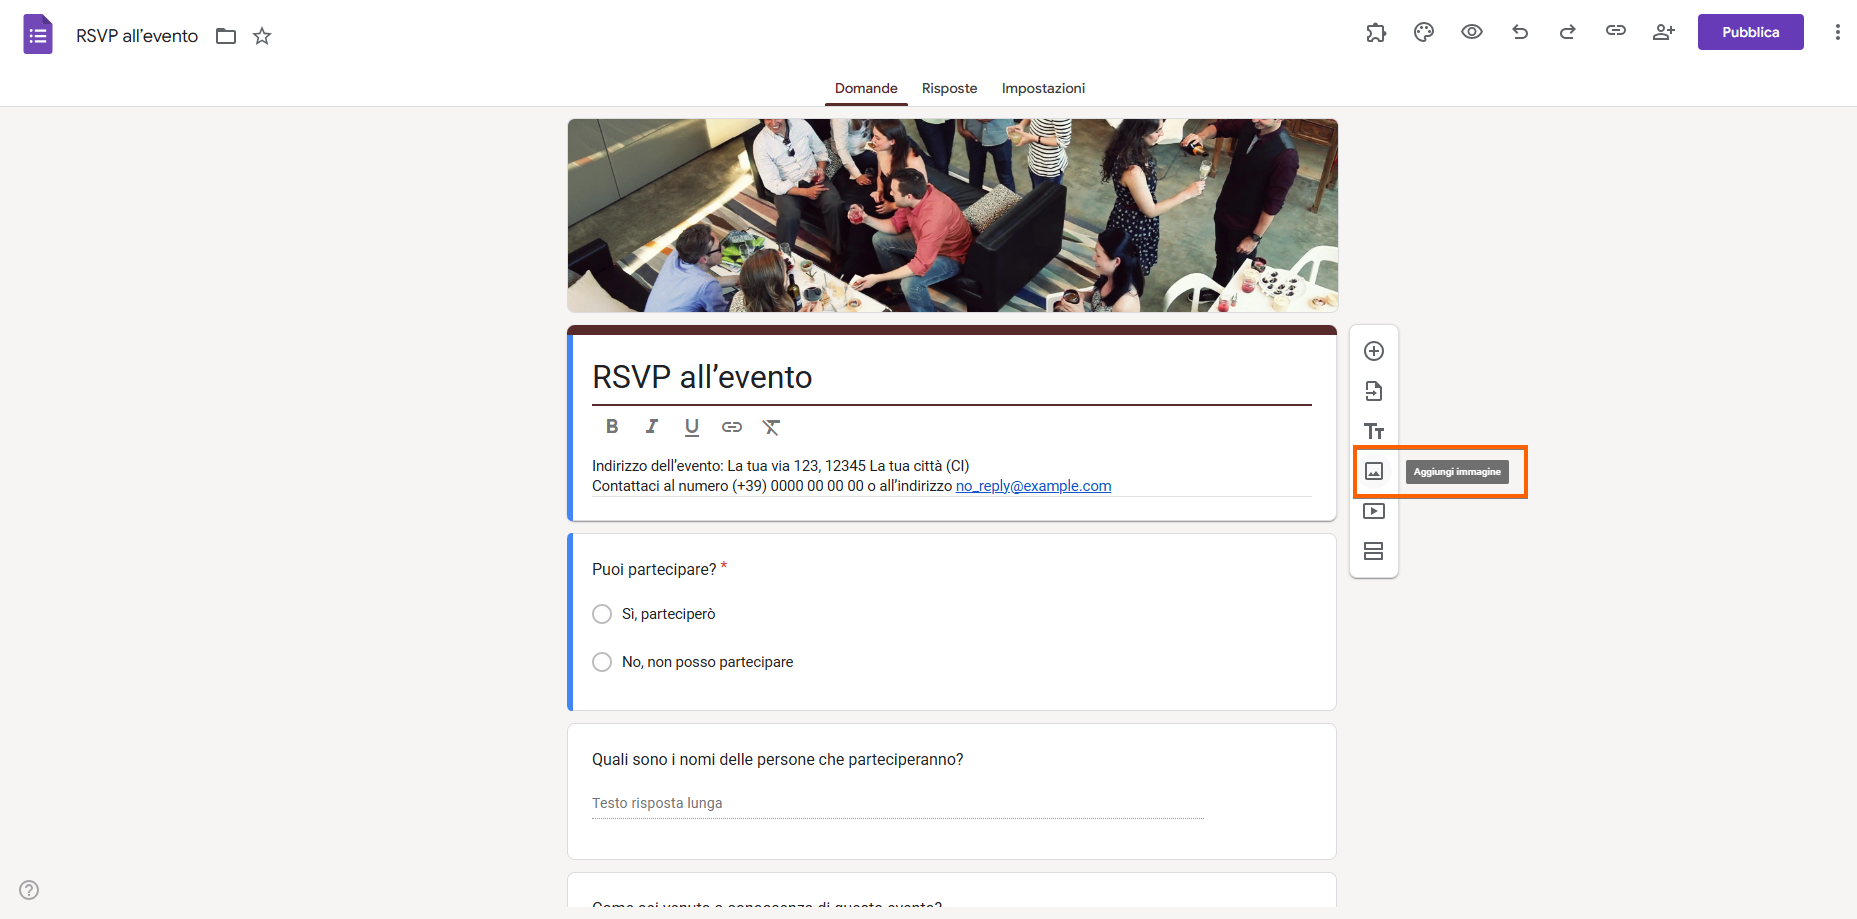Add collaborators via the person-plus icon
The height and width of the screenshot is (919, 1857).
[x=1663, y=31]
